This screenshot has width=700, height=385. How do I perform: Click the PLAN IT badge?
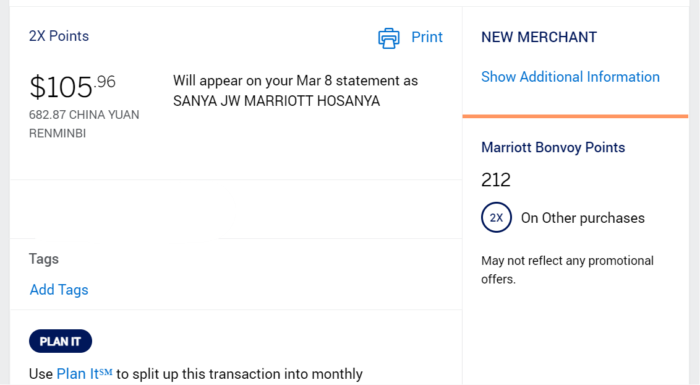tap(60, 341)
